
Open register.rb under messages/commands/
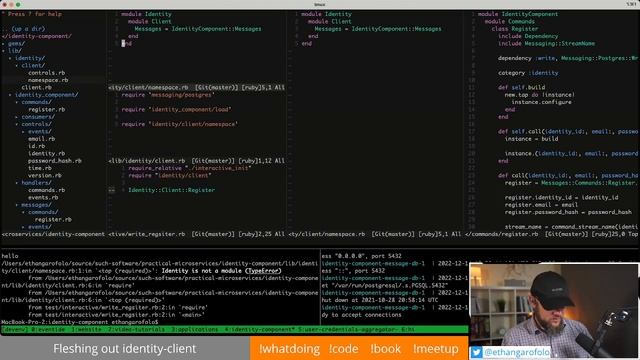pyautogui.click(x=53, y=220)
